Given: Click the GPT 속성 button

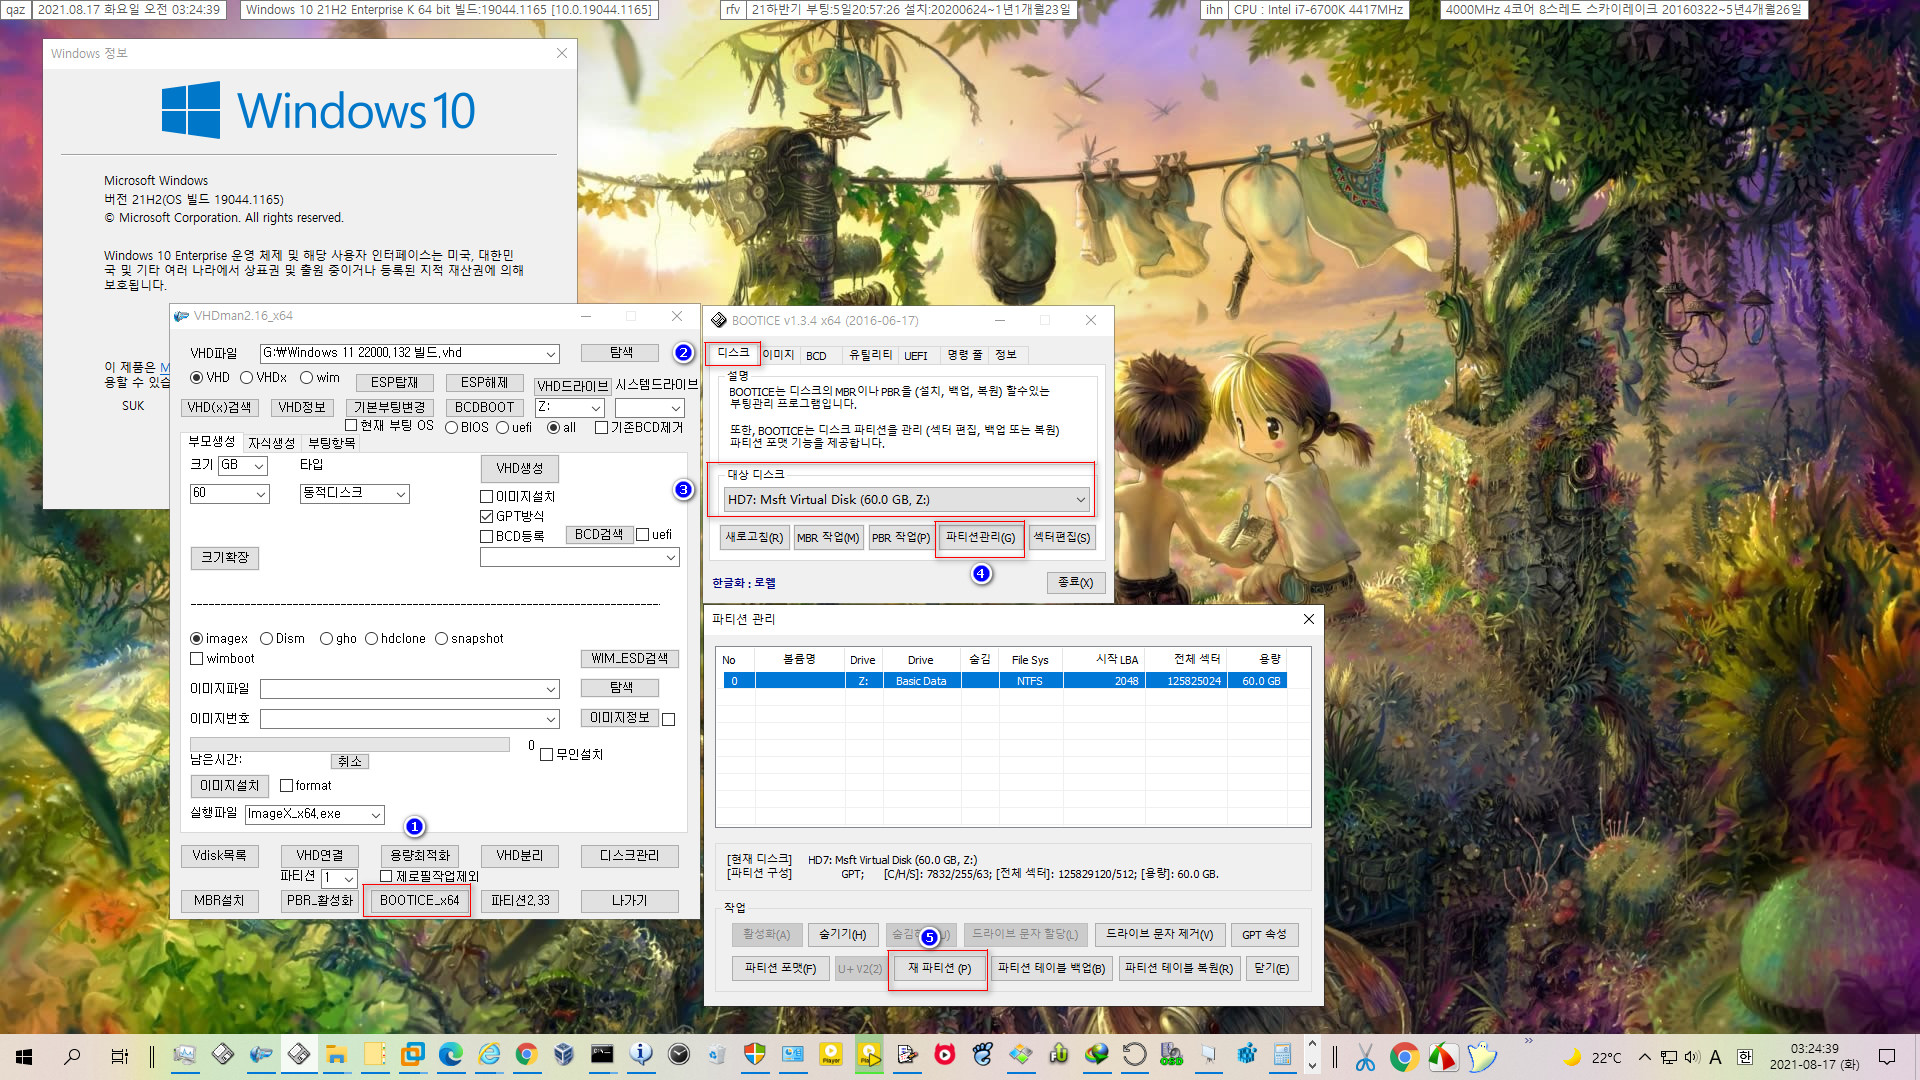Looking at the screenshot, I should 1264,935.
